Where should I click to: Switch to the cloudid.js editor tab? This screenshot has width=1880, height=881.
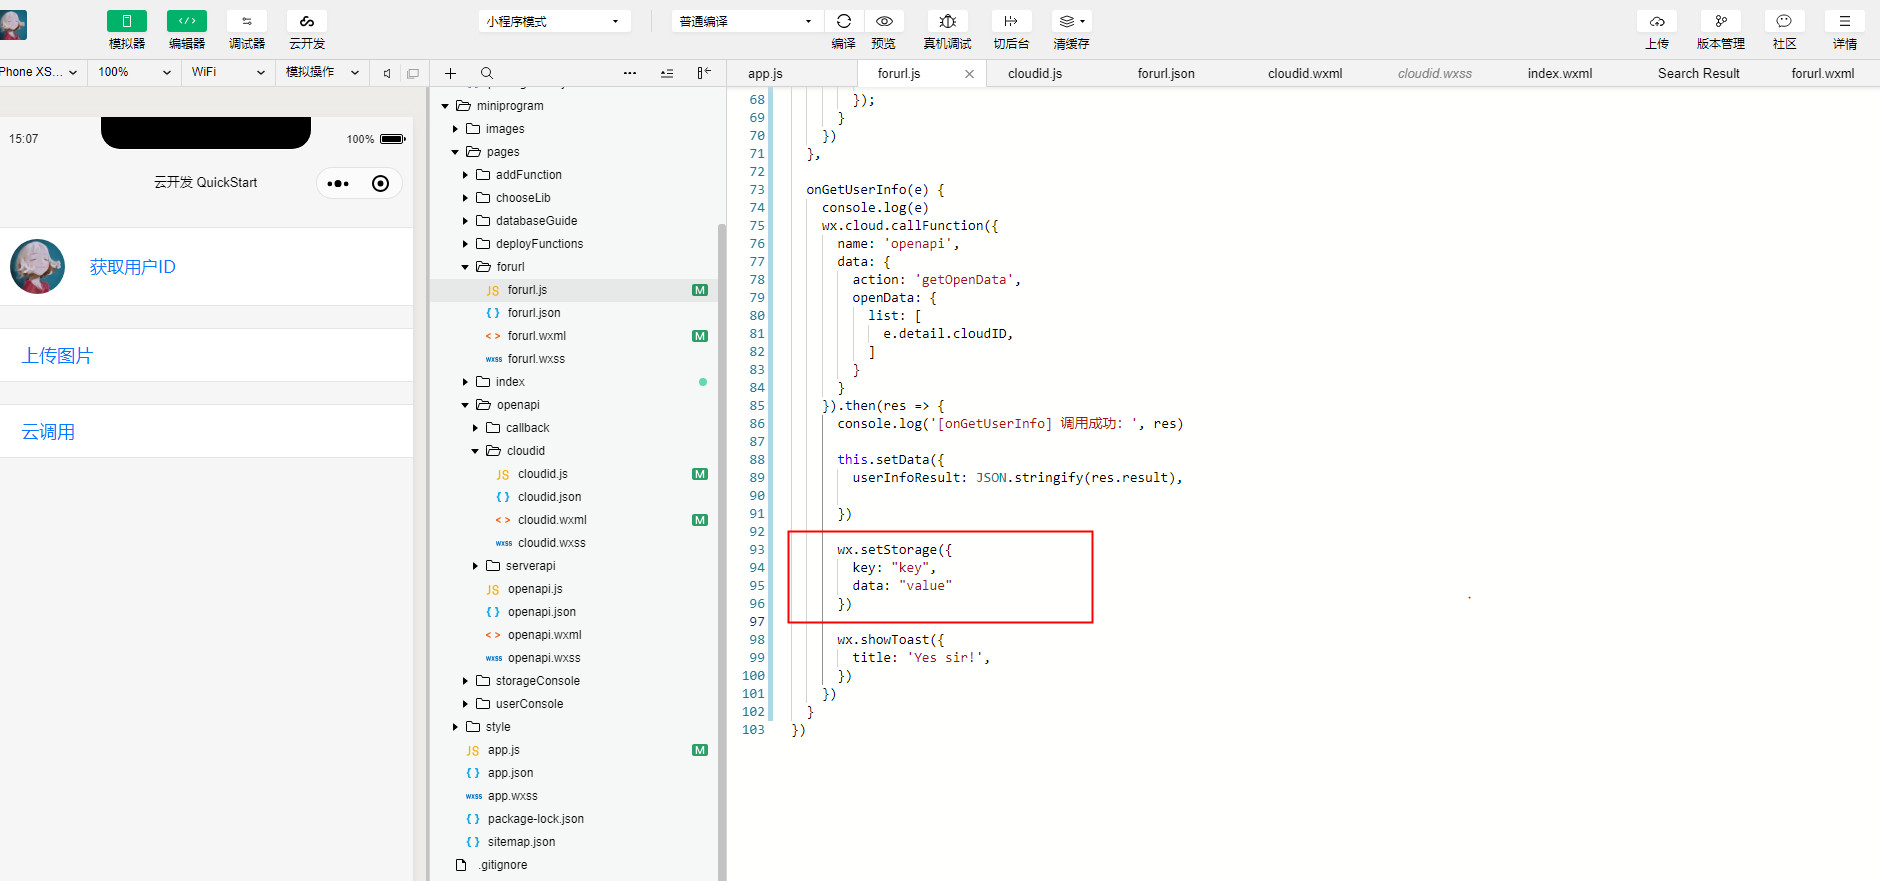(x=1035, y=73)
